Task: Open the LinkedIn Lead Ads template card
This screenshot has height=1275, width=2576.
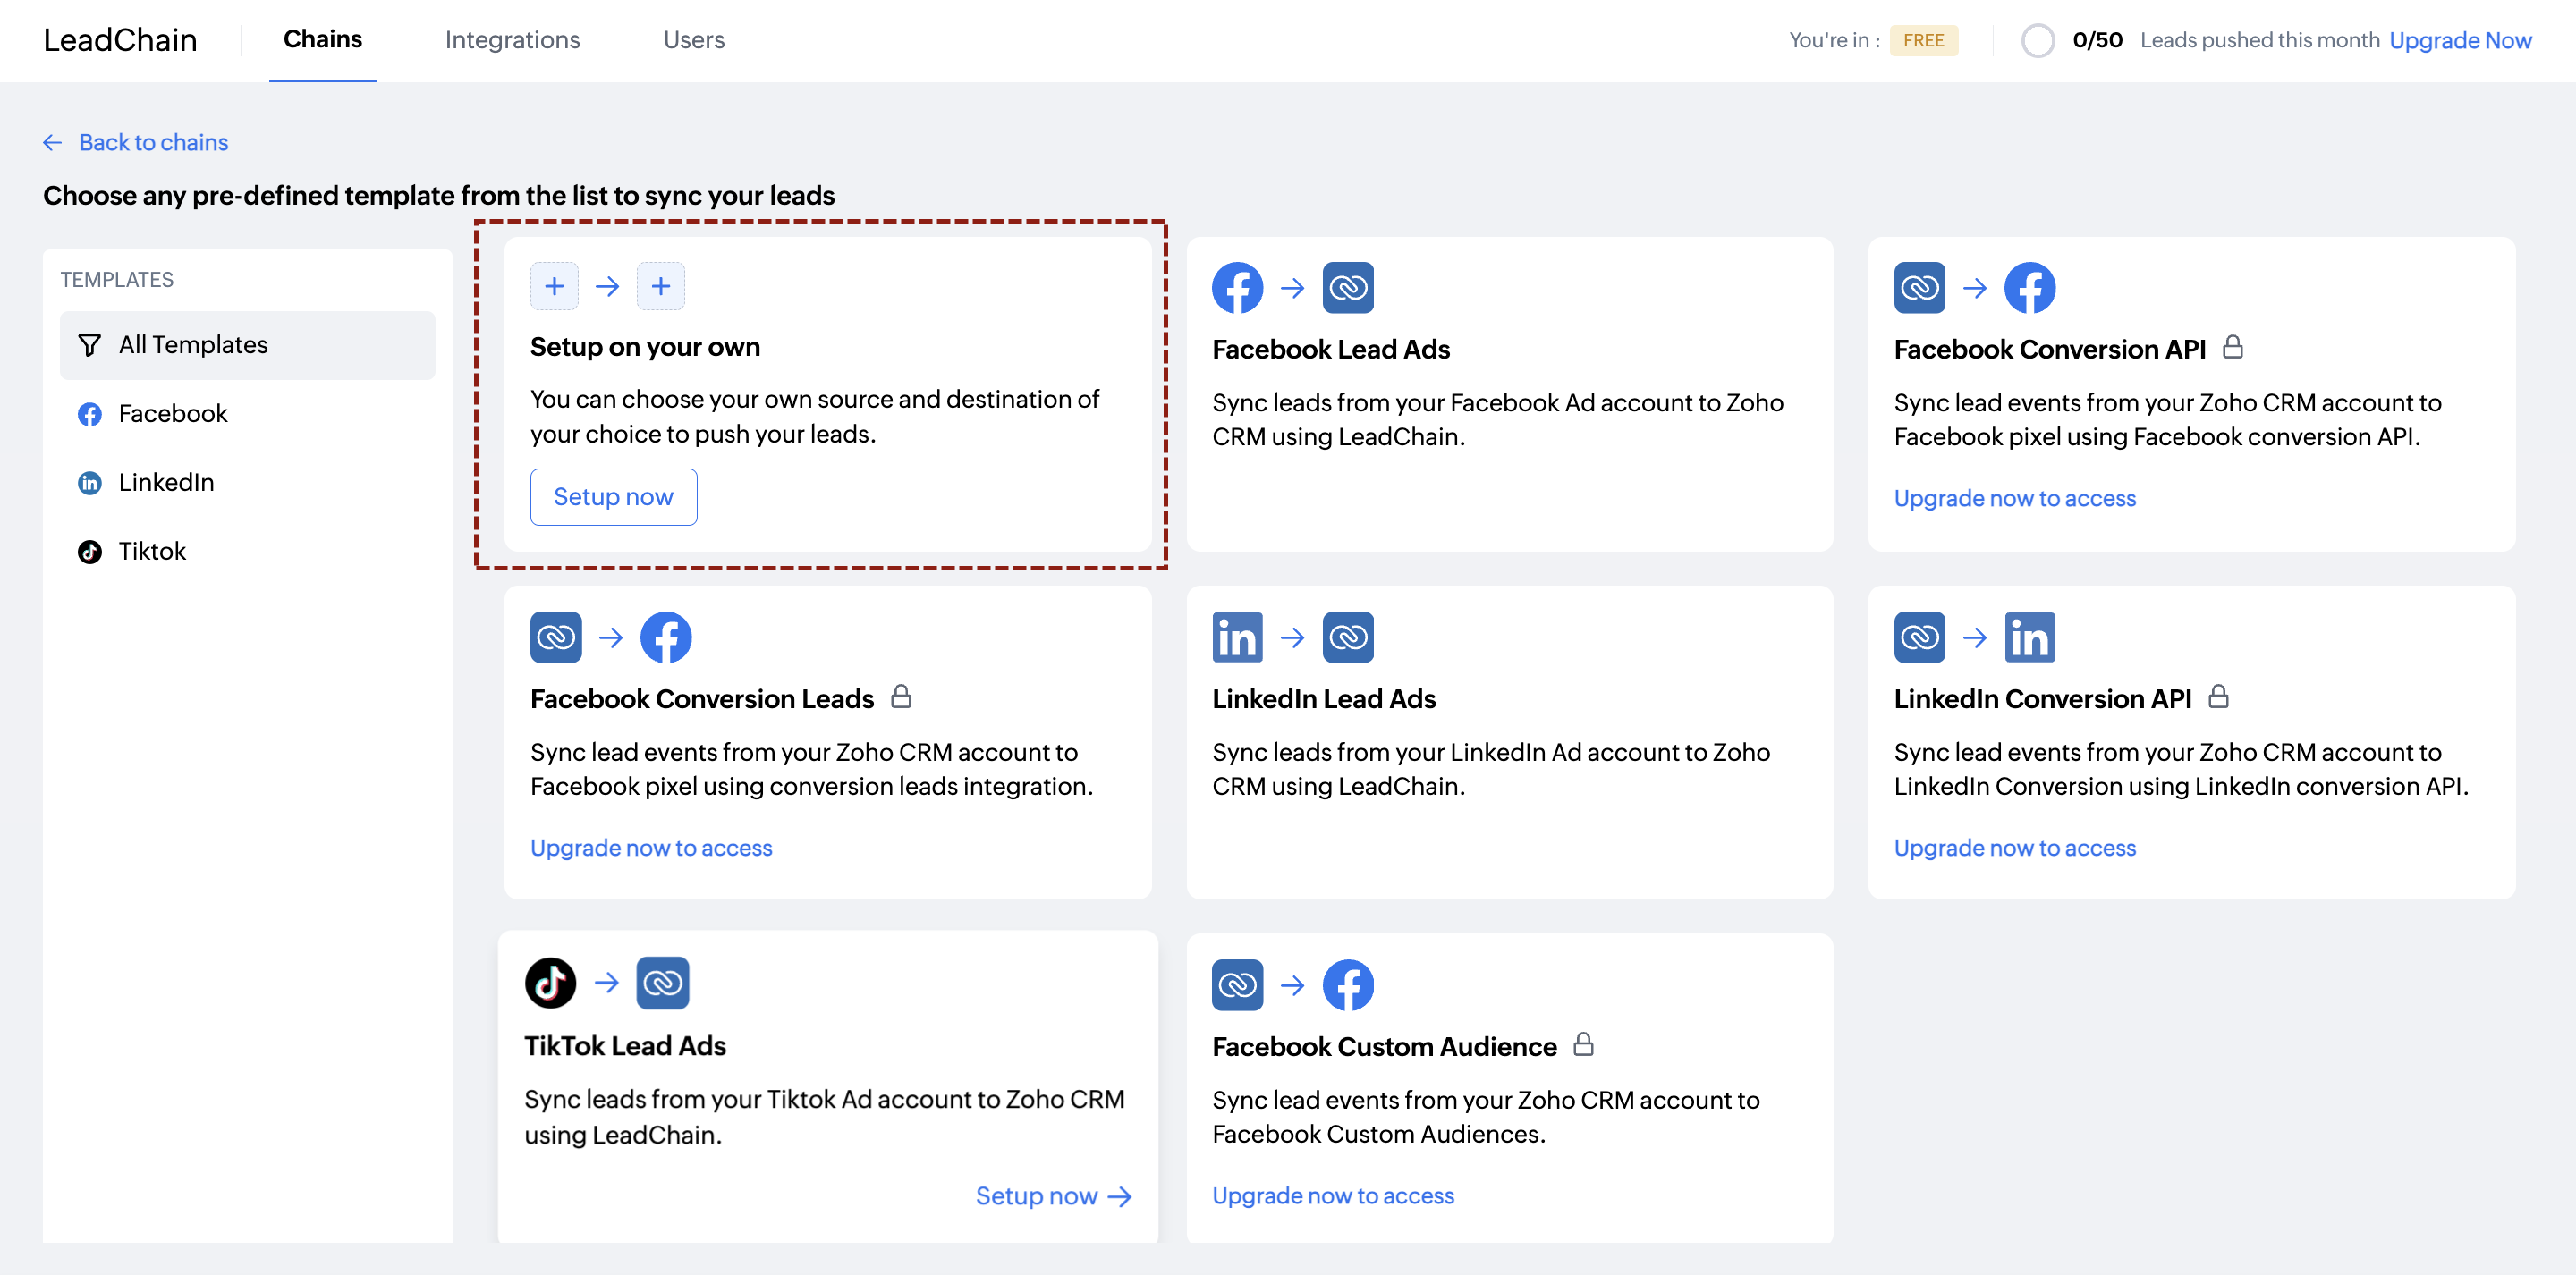Action: point(1508,742)
